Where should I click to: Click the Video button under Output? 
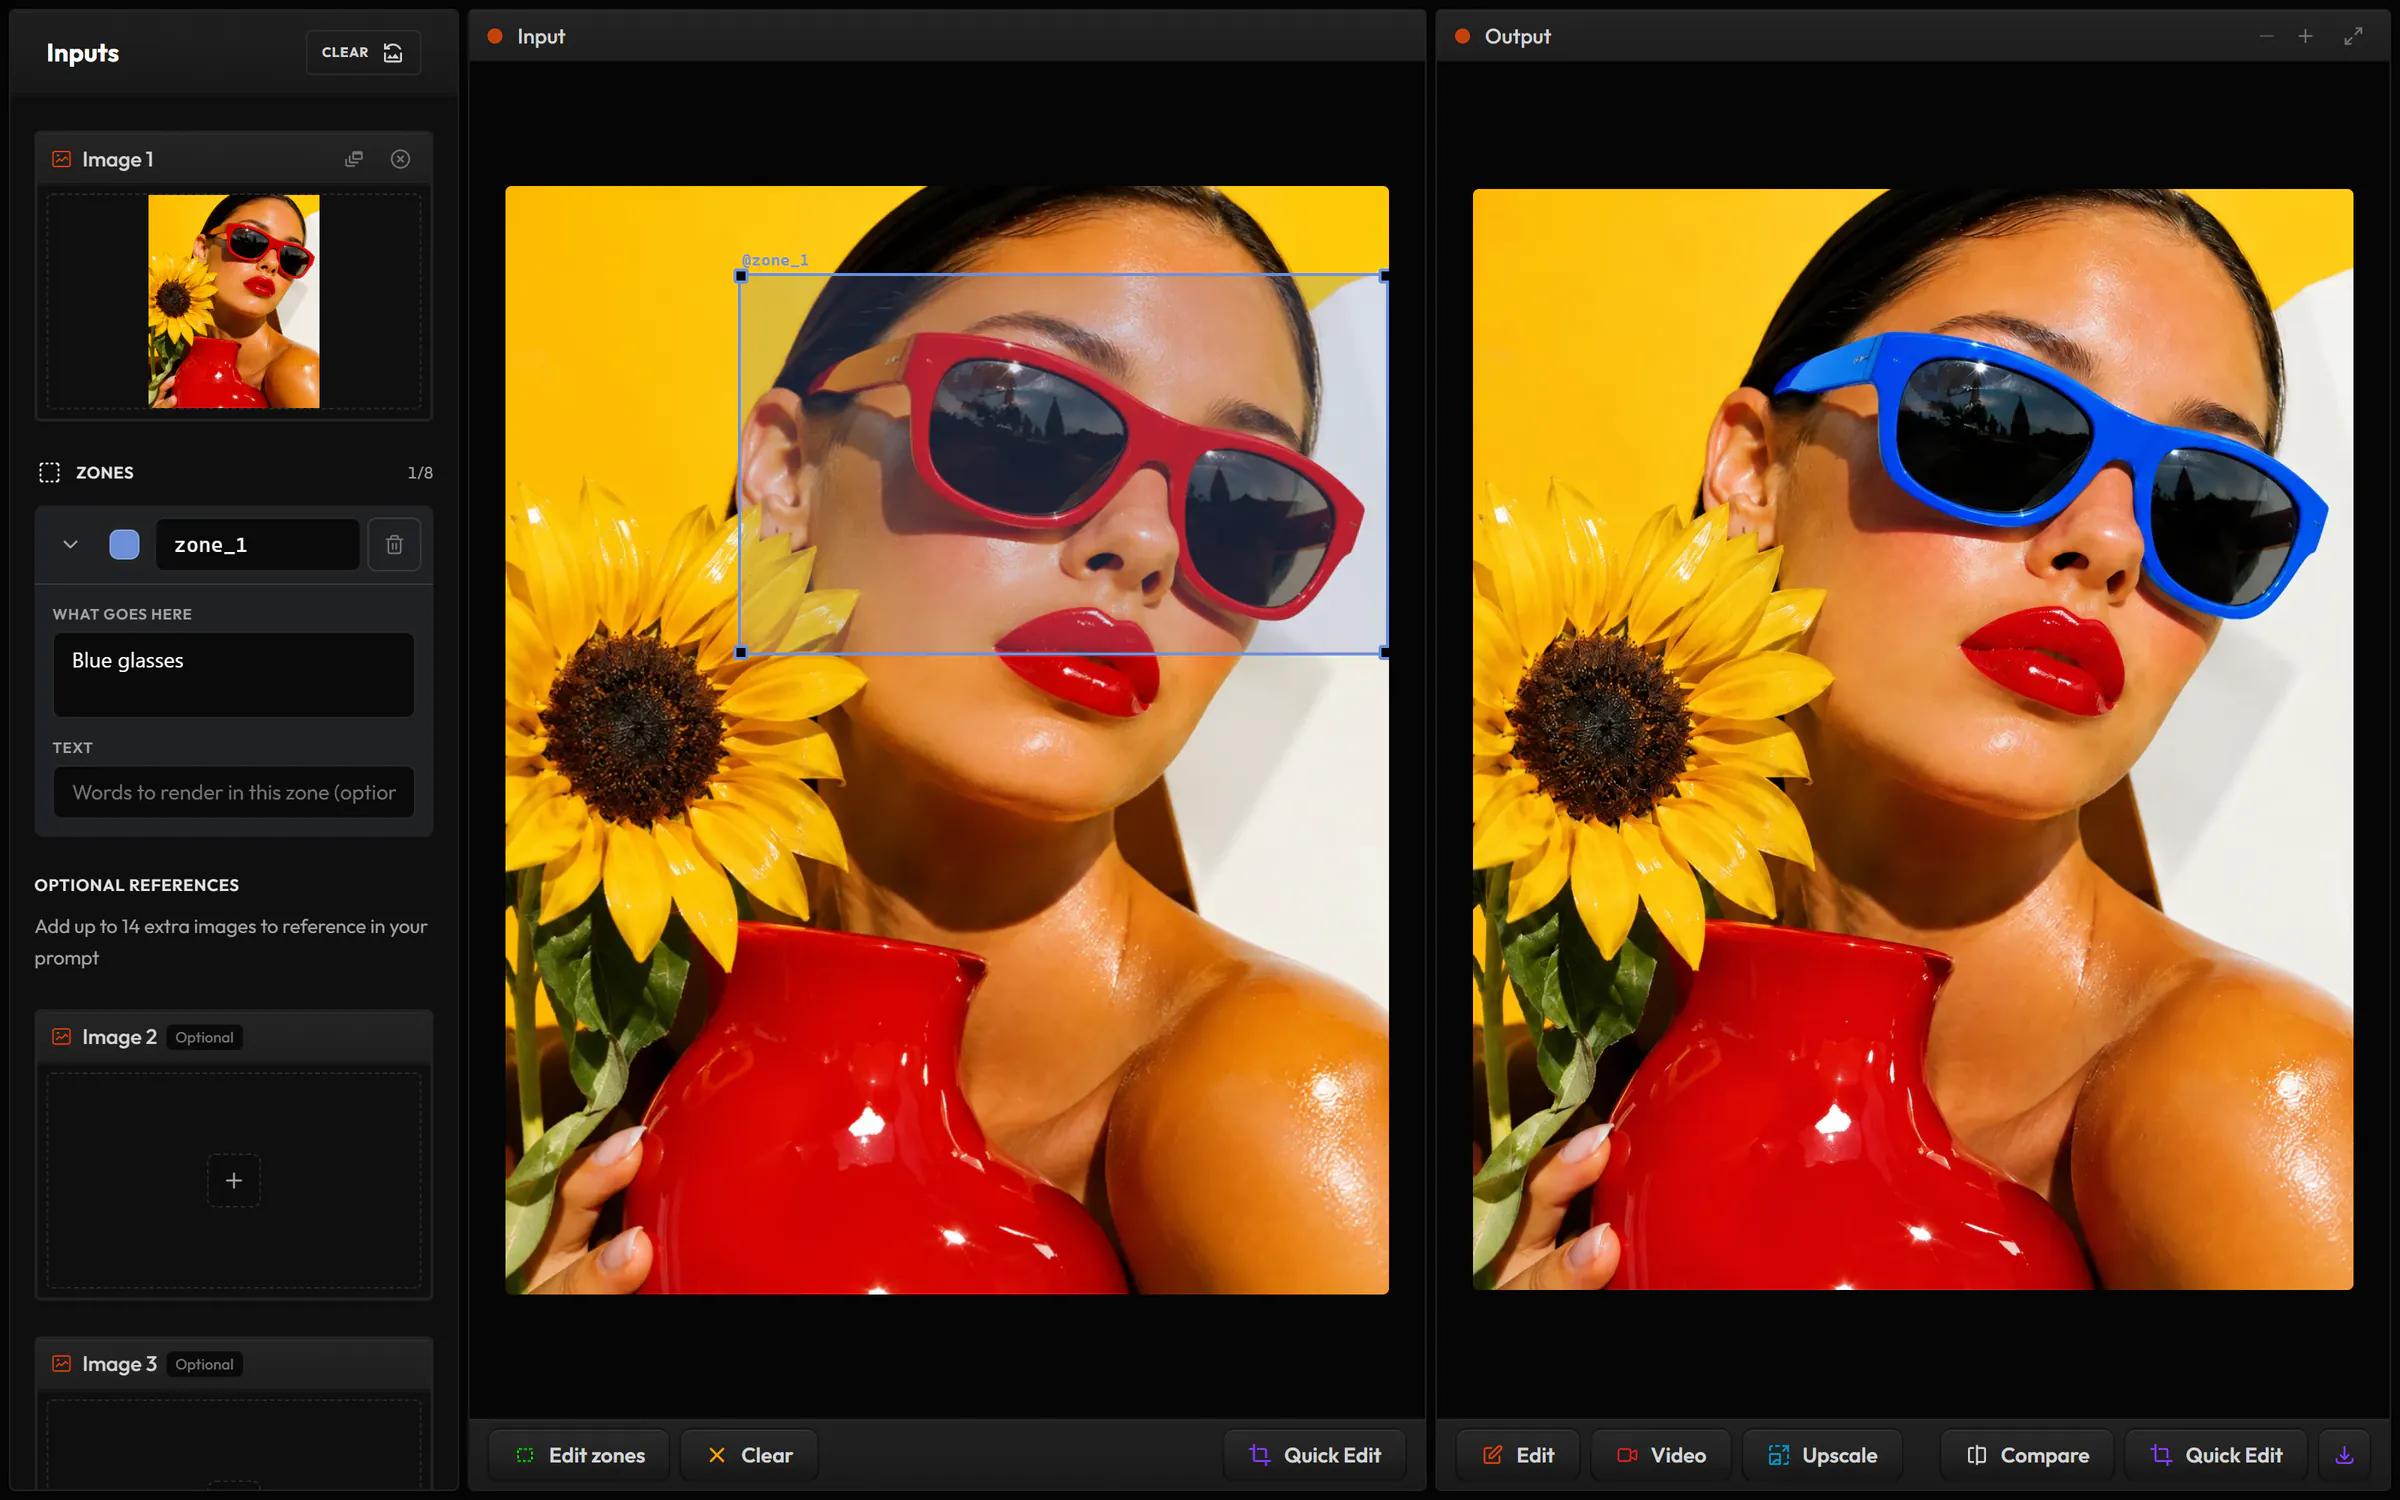[1662, 1455]
